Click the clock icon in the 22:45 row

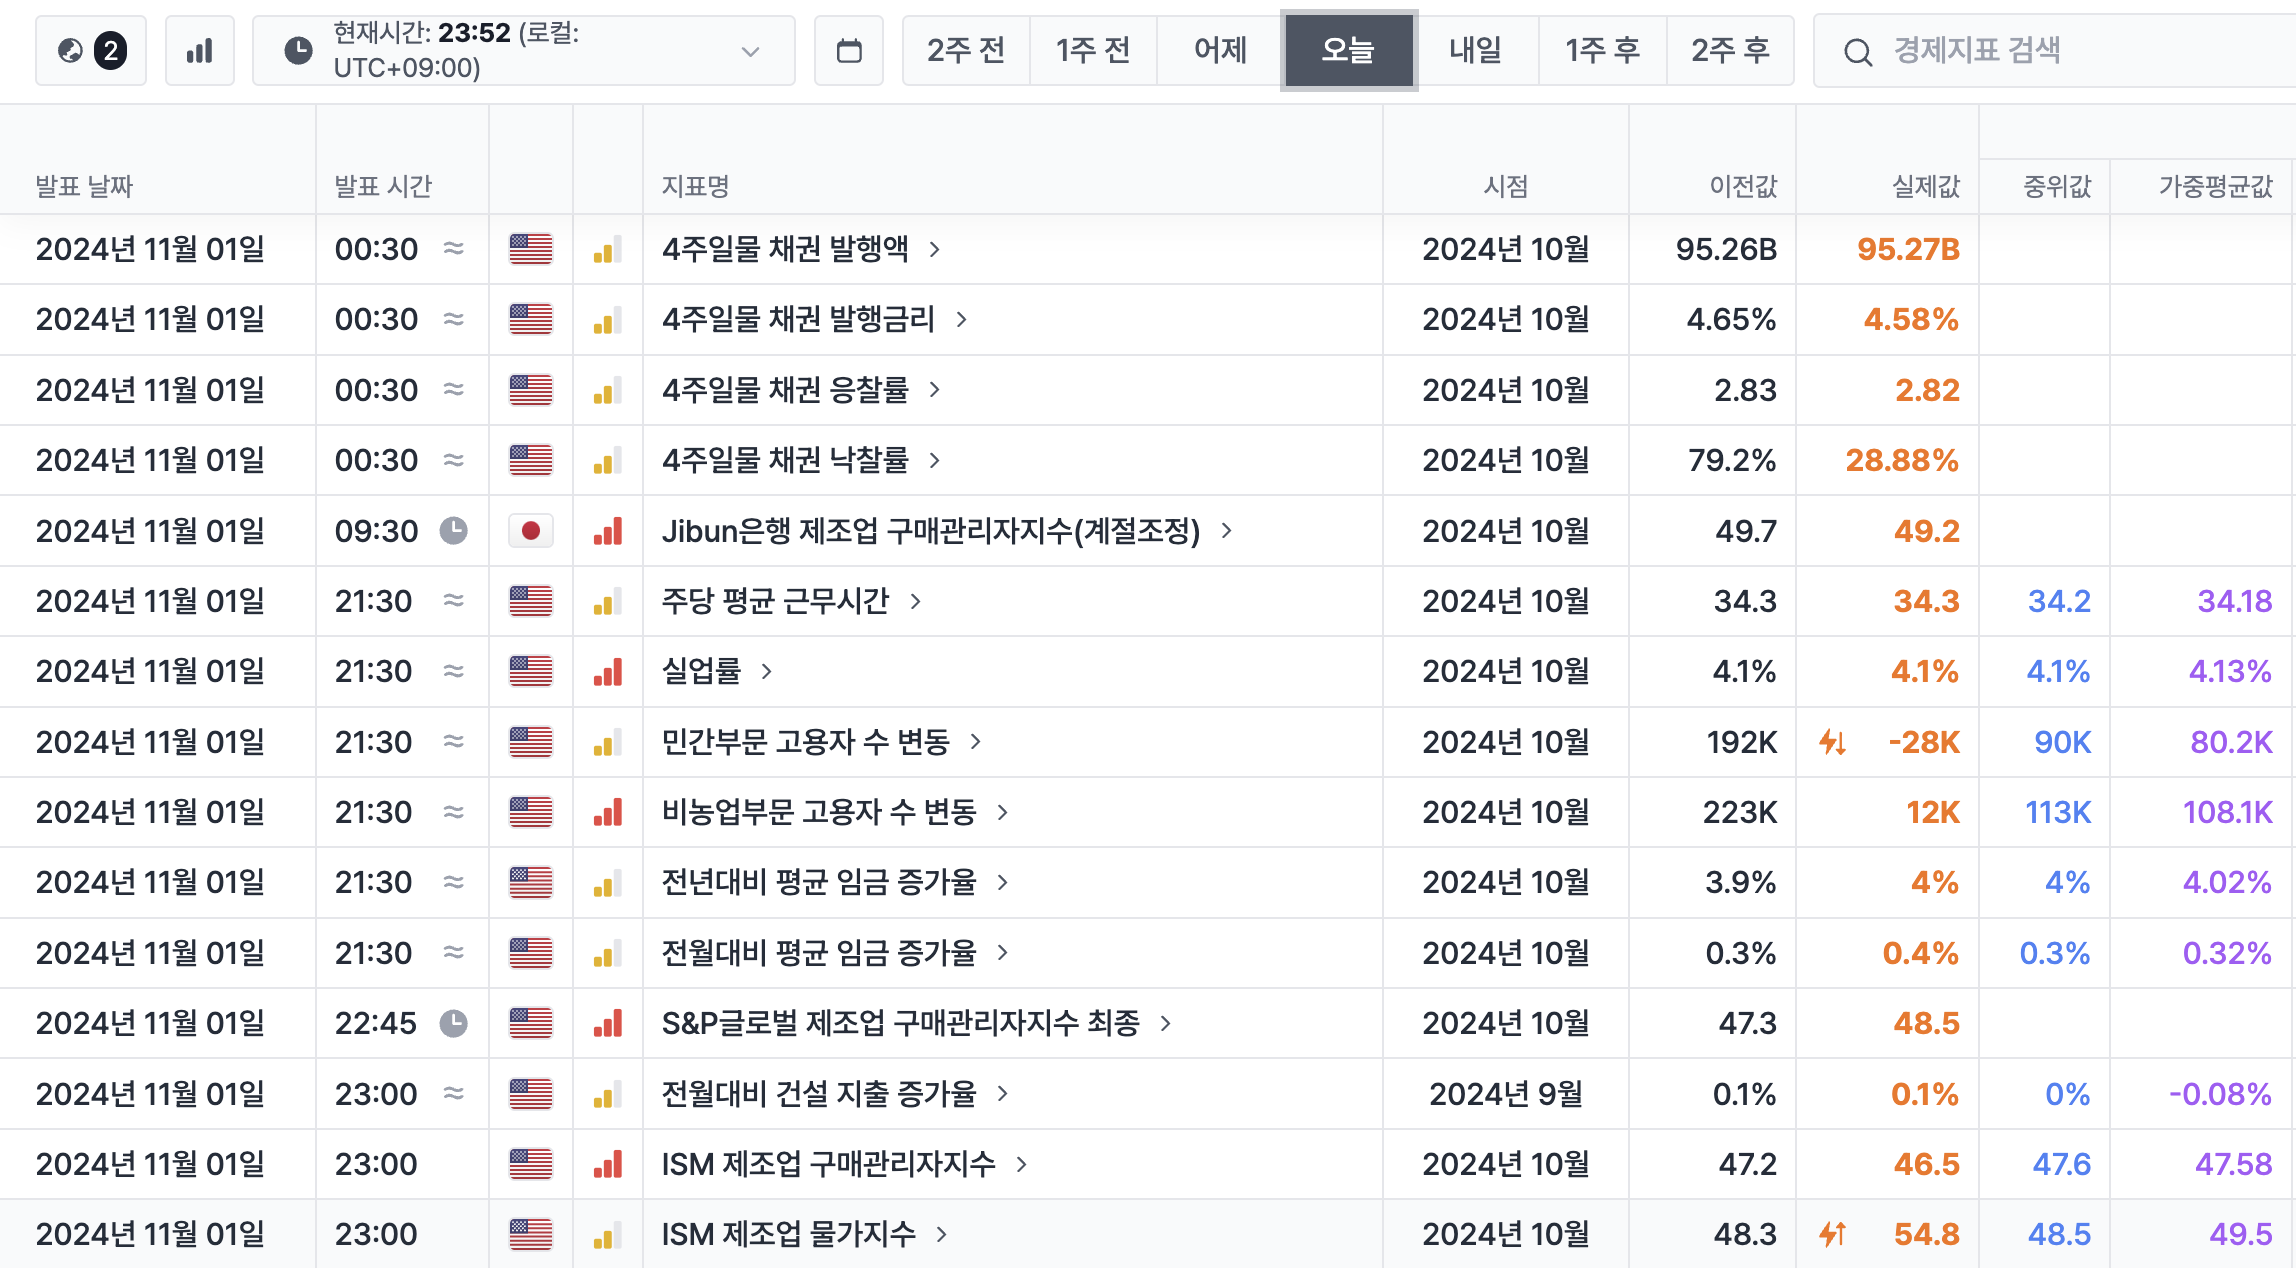pyautogui.click(x=454, y=1023)
